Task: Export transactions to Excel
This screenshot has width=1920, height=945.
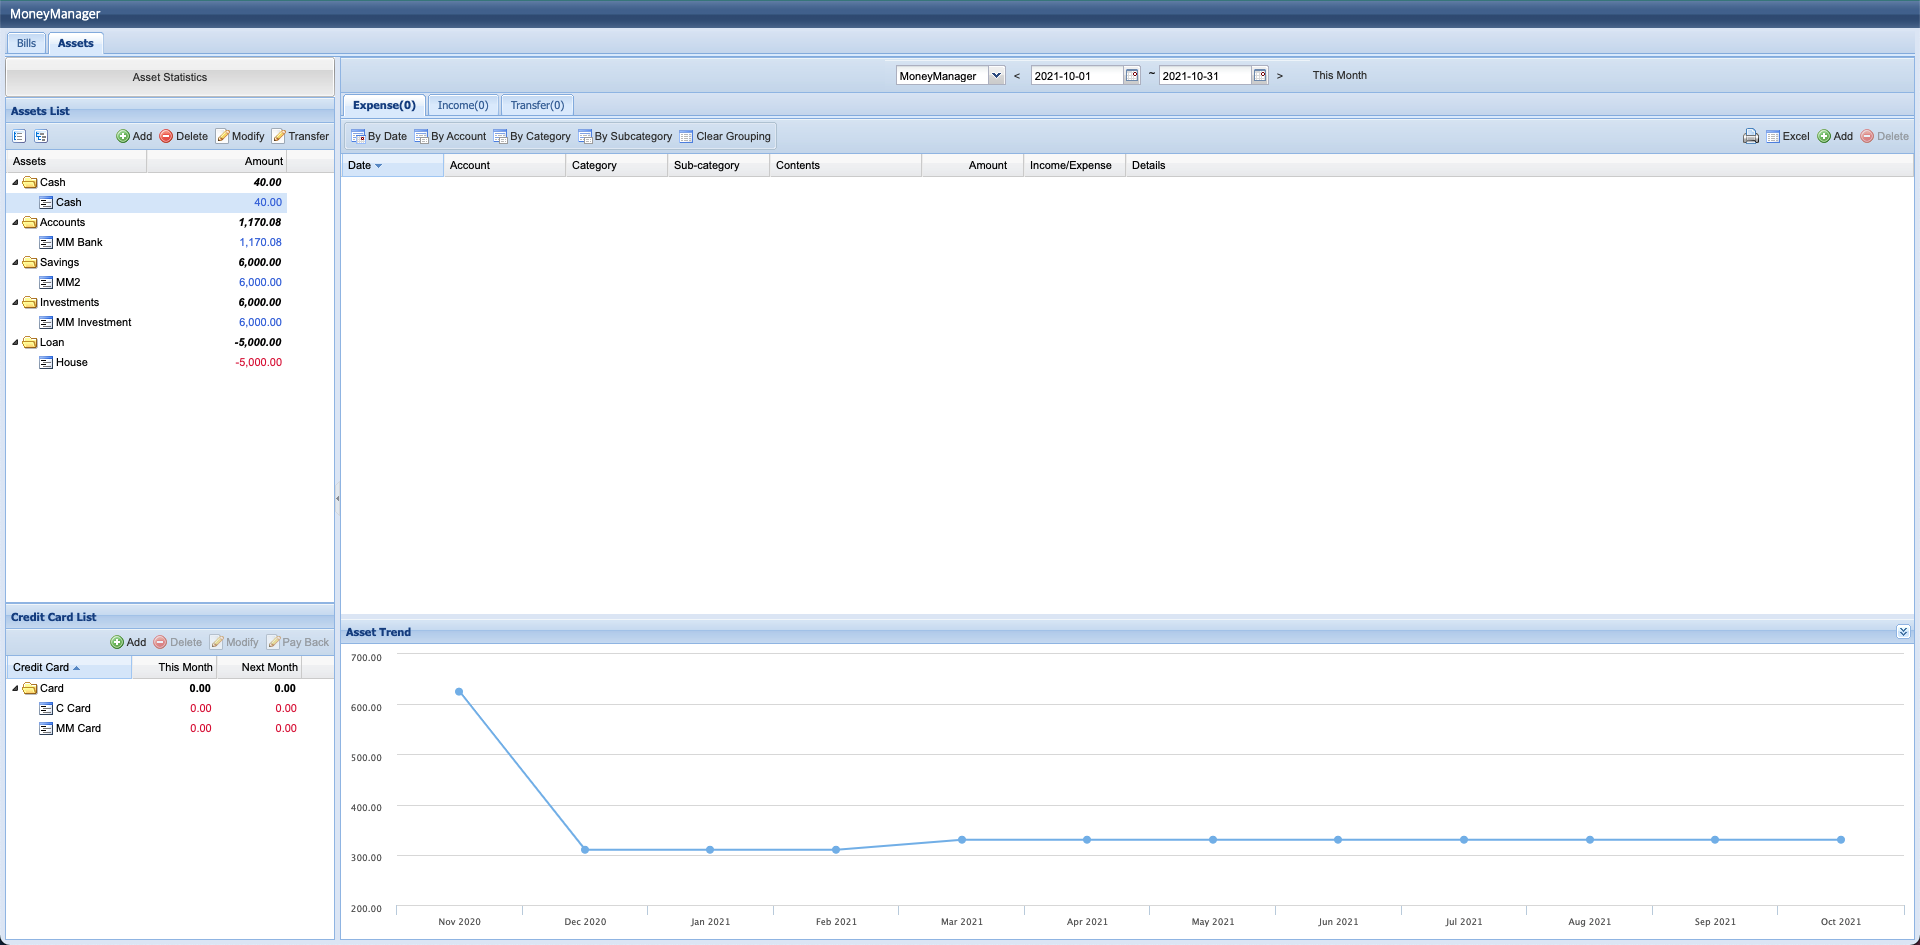Action: [1788, 136]
